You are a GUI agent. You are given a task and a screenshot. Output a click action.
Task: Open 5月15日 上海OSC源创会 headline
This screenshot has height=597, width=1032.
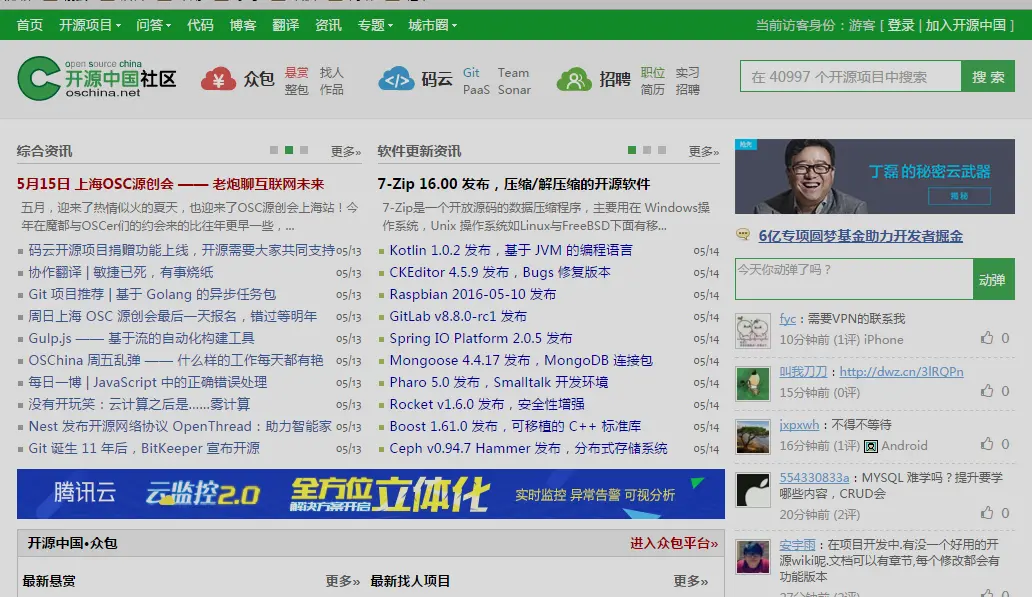170,184
